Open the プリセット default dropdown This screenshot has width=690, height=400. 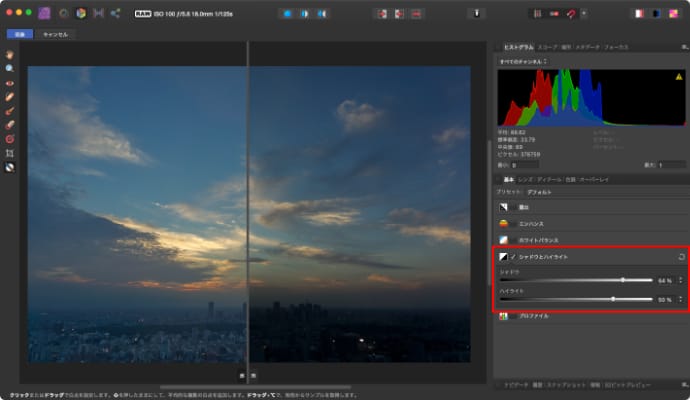540,190
